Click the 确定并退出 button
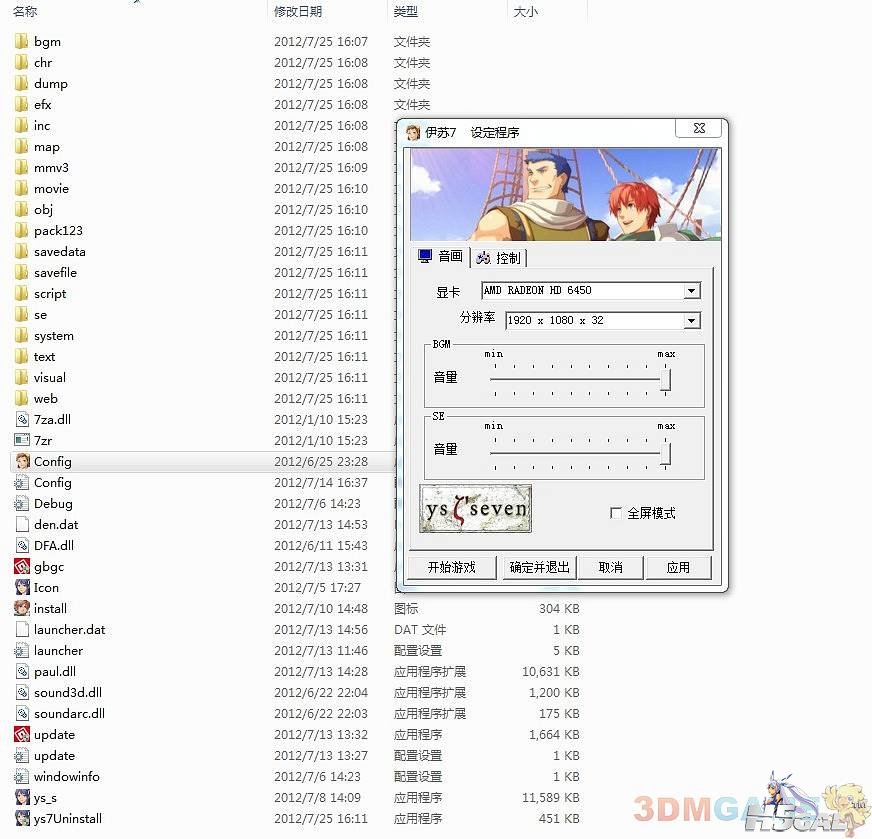Viewport: 872px width, 839px height. tap(539, 568)
